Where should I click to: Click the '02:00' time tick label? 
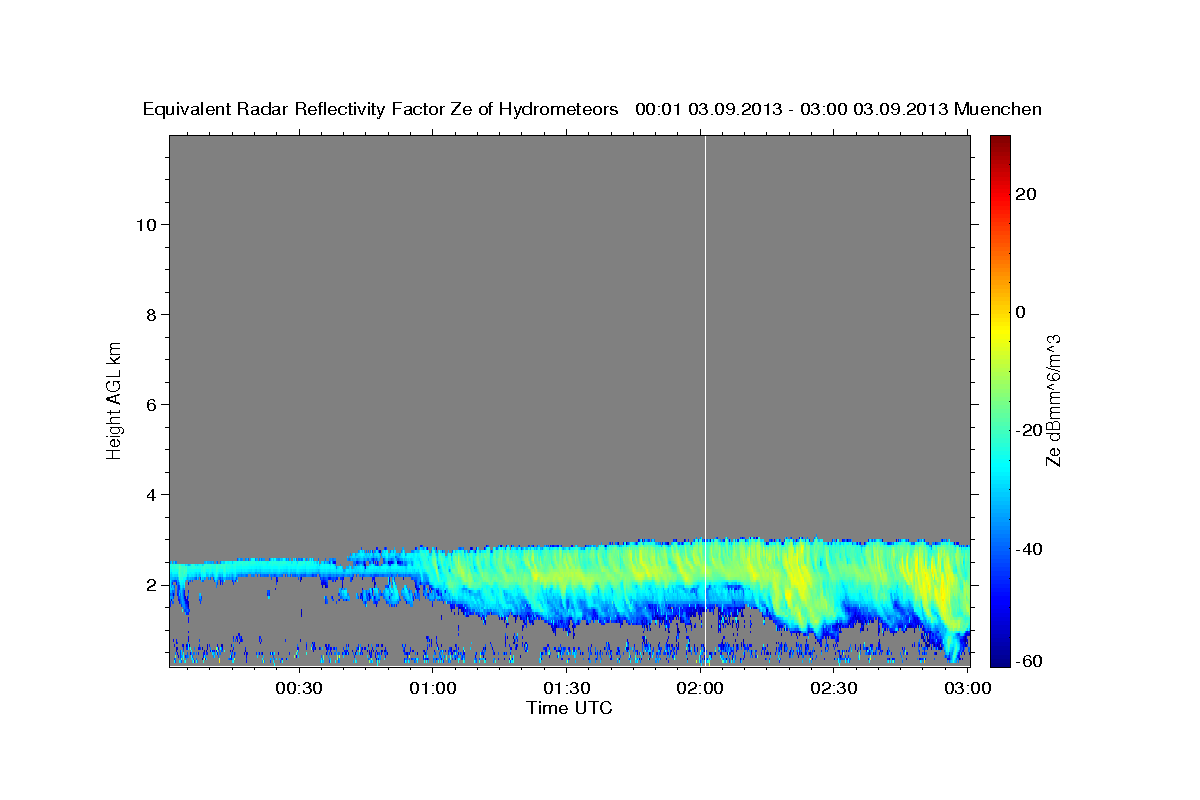point(700,689)
